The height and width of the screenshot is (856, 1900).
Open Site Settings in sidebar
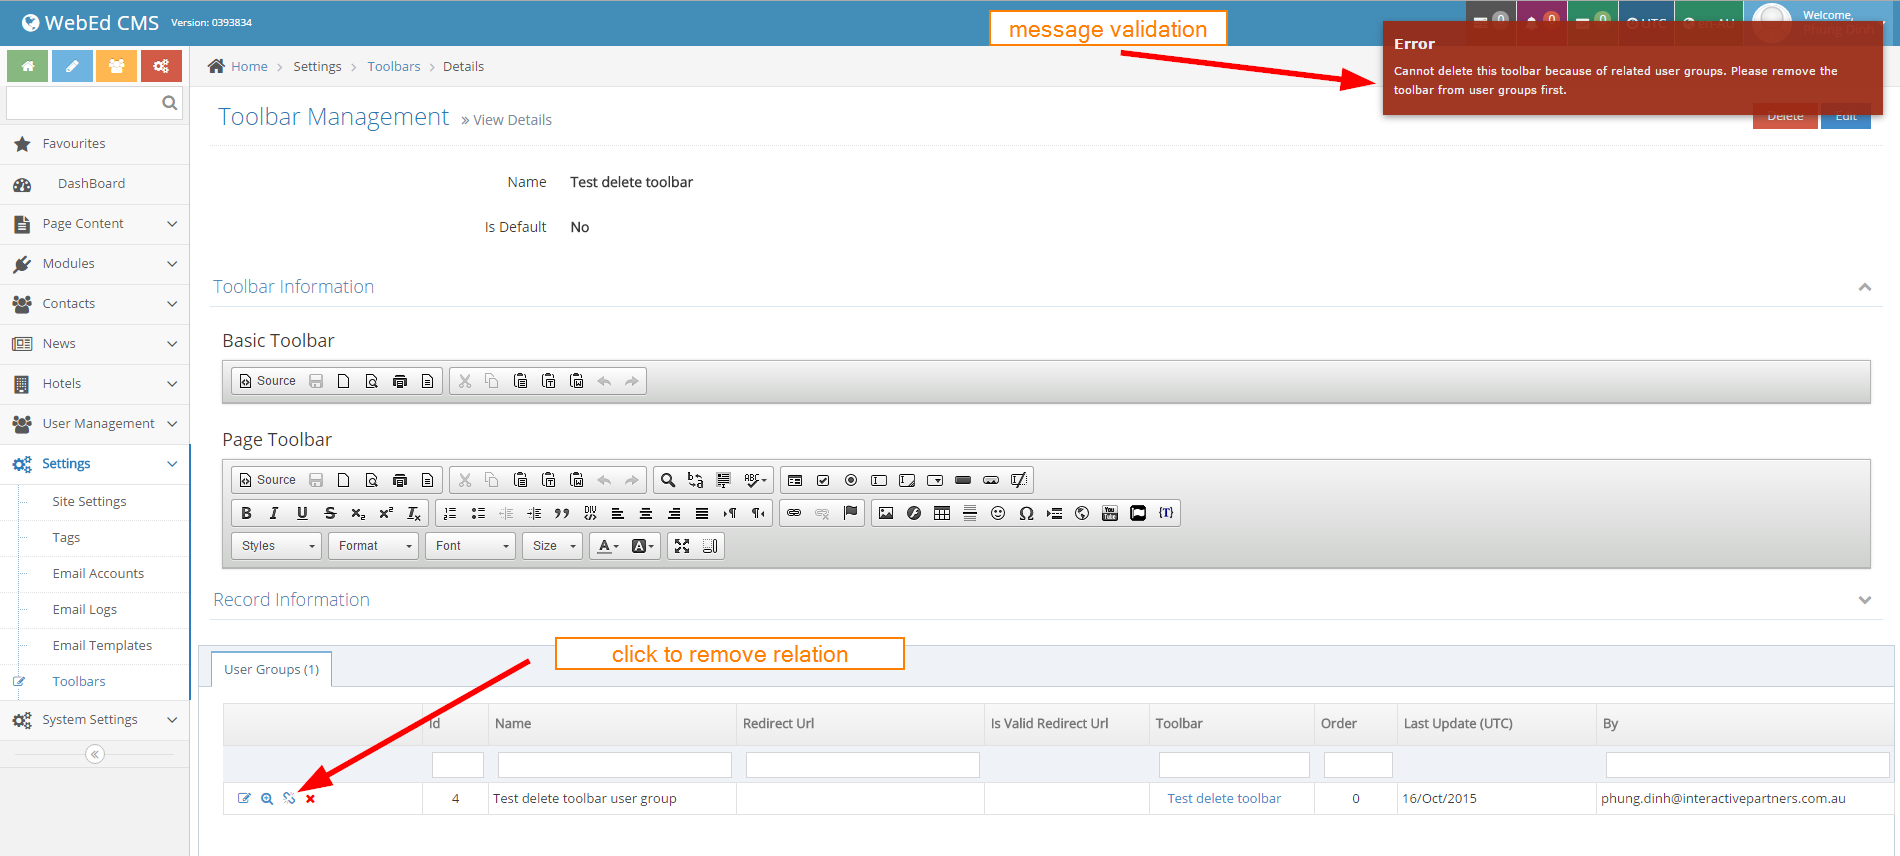89,502
